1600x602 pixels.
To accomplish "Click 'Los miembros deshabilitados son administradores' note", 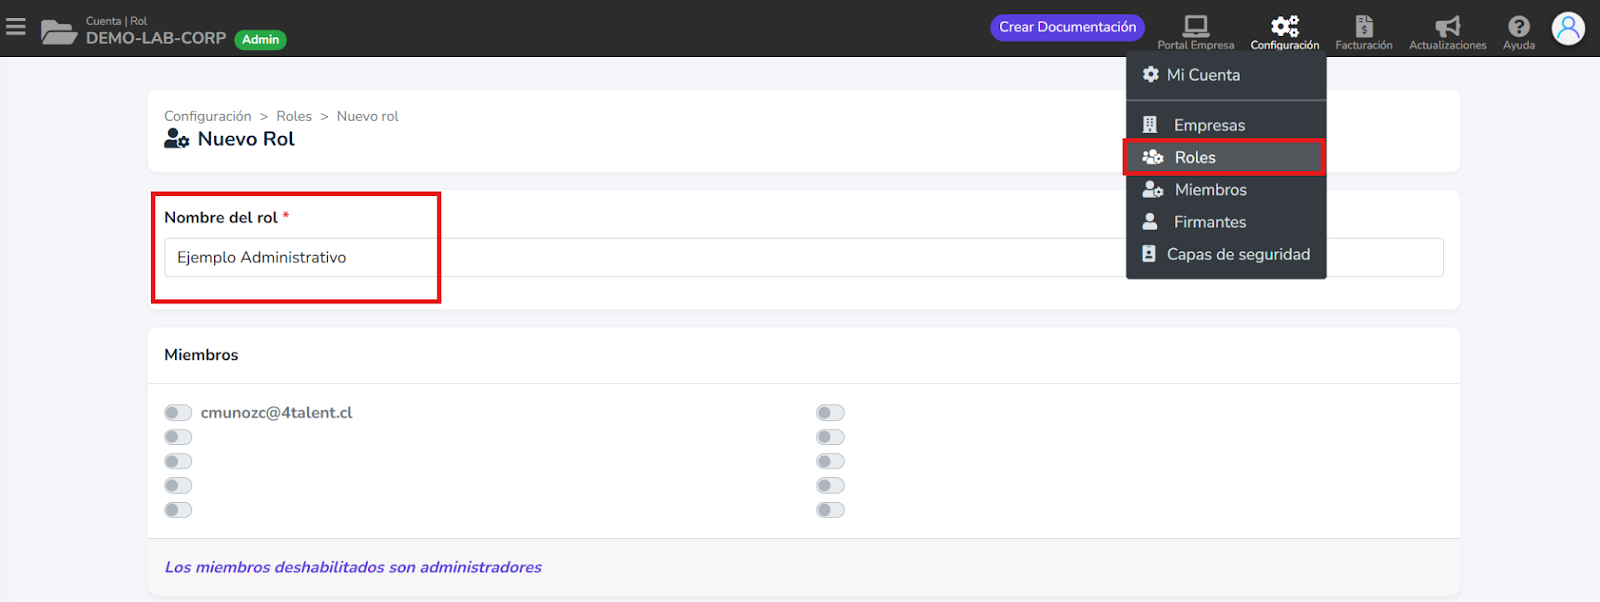I will [x=353, y=567].
